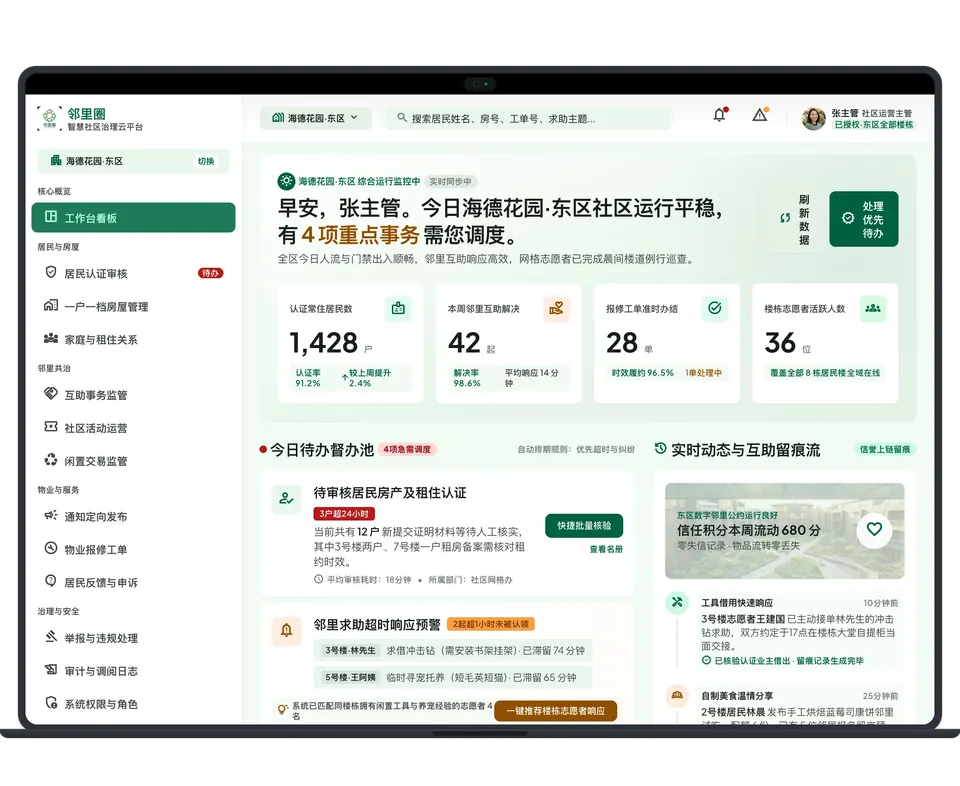Click the 3户超24小时 red tag

344,514
